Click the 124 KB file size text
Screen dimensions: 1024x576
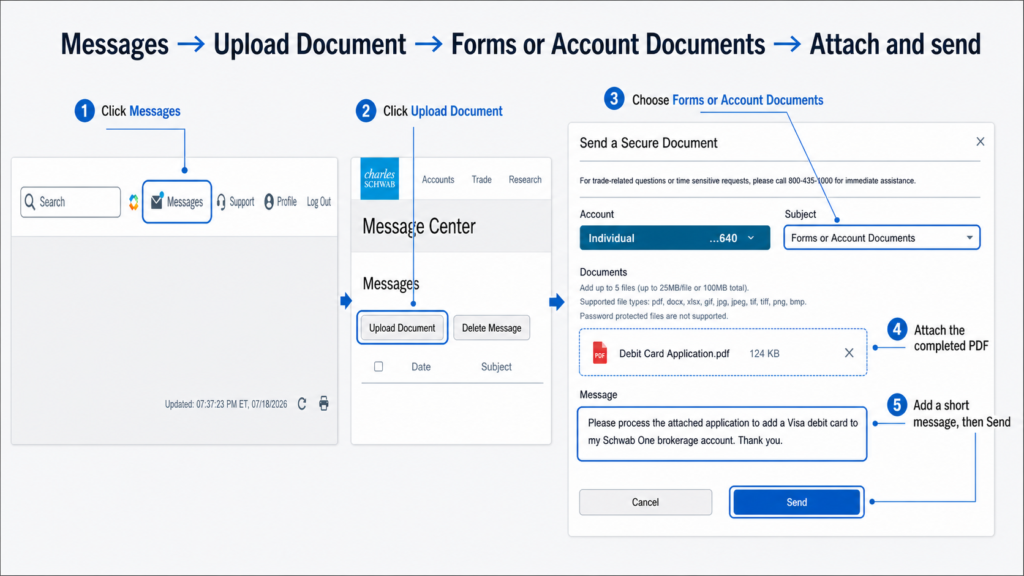[x=764, y=353]
